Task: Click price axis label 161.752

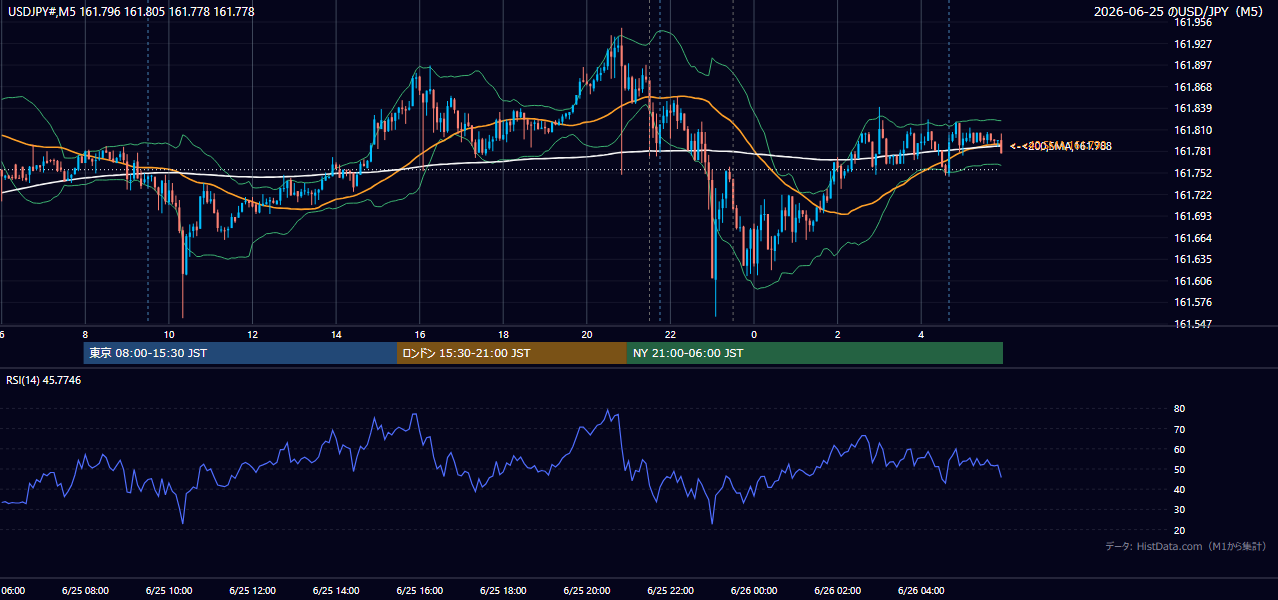Action: click(x=1193, y=173)
